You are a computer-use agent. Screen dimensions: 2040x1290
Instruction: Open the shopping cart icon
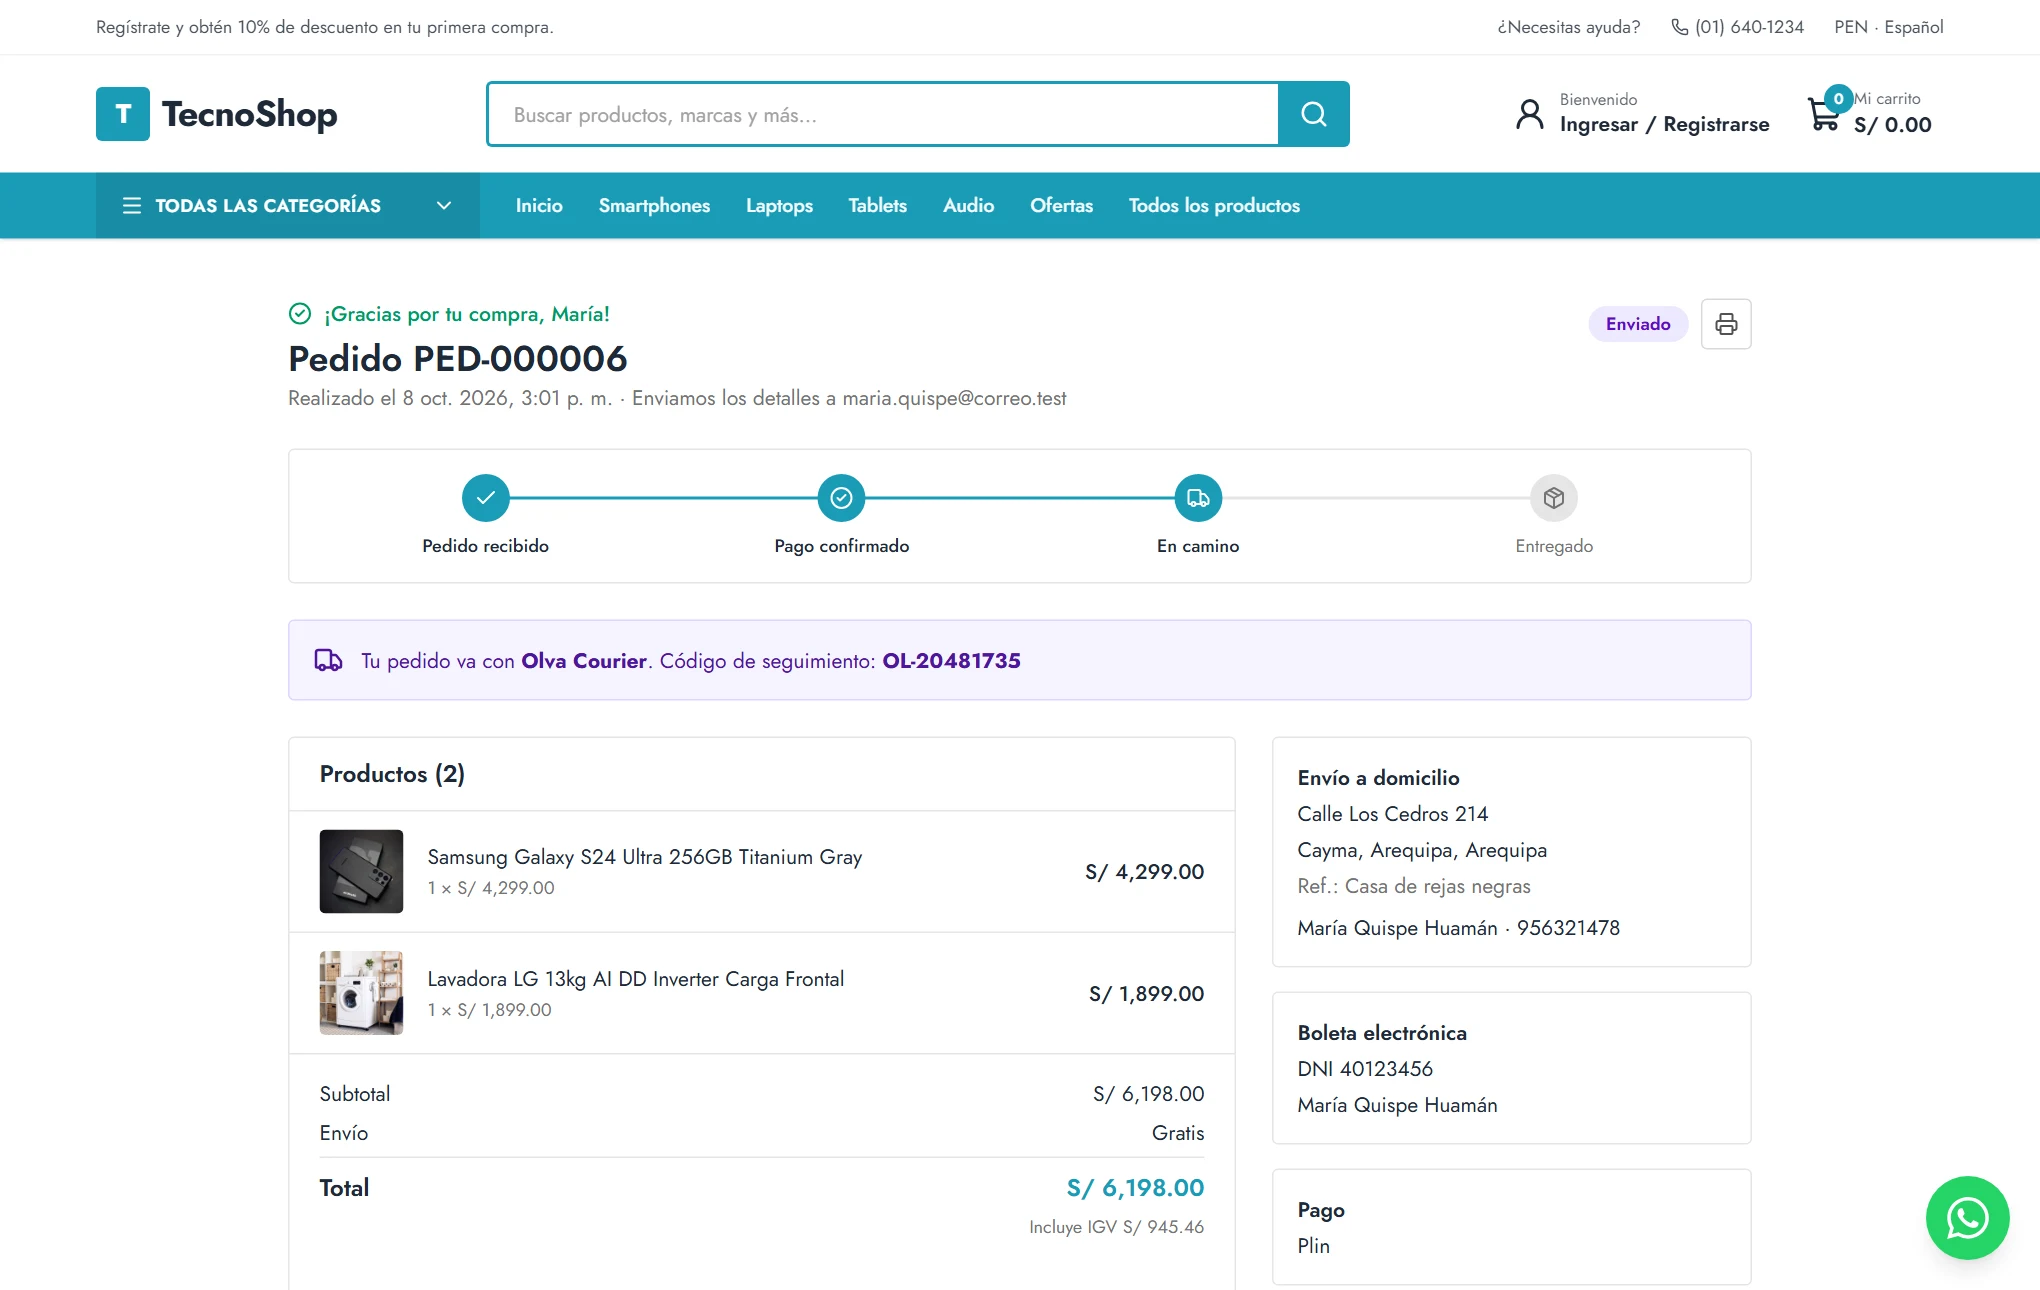pos(1823,114)
